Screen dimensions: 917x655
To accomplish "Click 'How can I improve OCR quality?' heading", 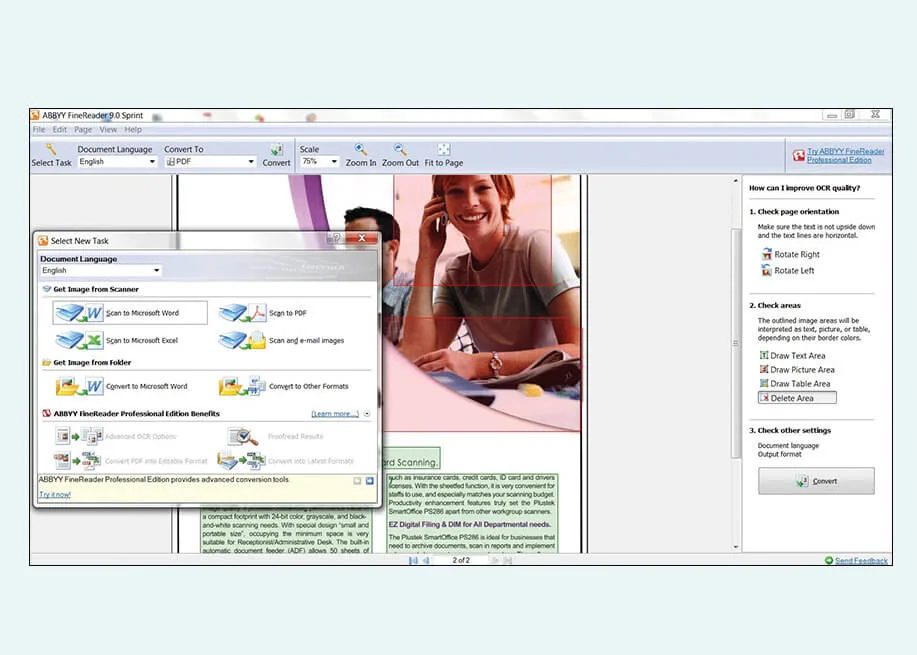I will point(804,188).
